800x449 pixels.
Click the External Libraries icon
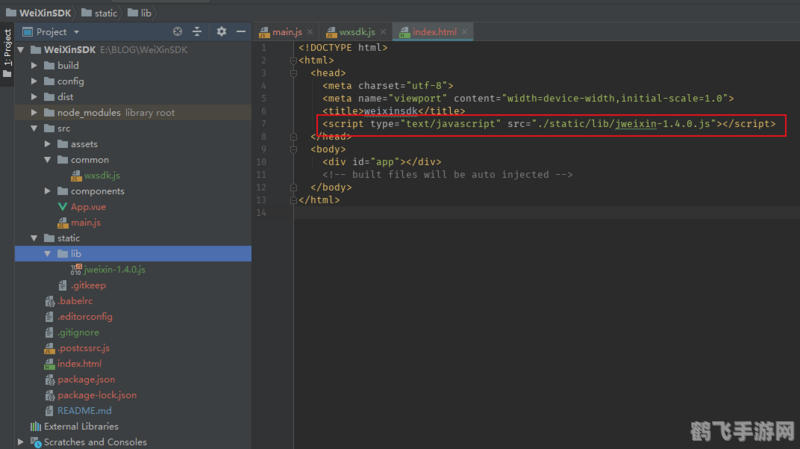click(x=35, y=426)
